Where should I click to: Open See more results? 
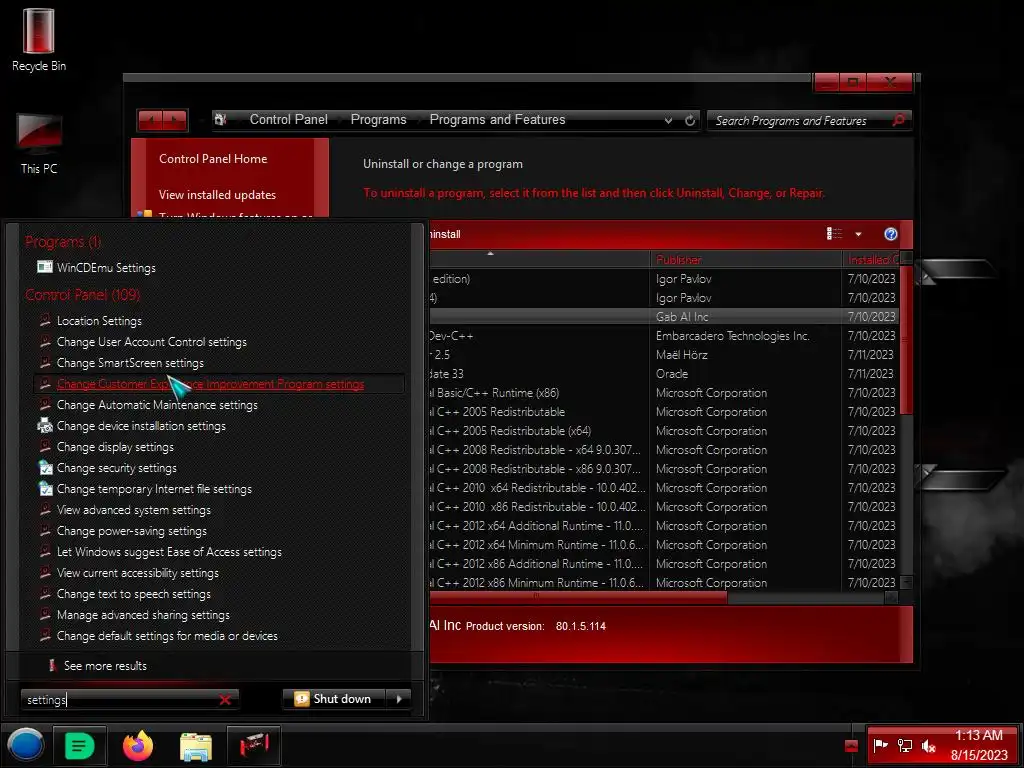[x=105, y=665]
